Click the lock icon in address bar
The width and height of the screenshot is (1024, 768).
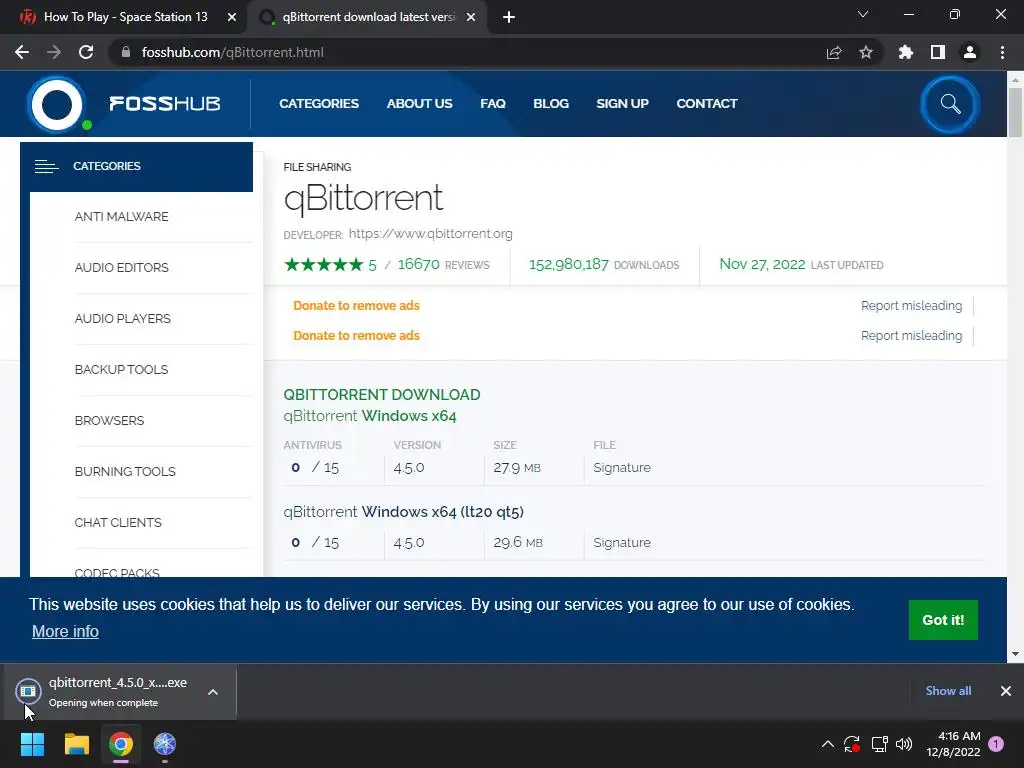point(126,52)
